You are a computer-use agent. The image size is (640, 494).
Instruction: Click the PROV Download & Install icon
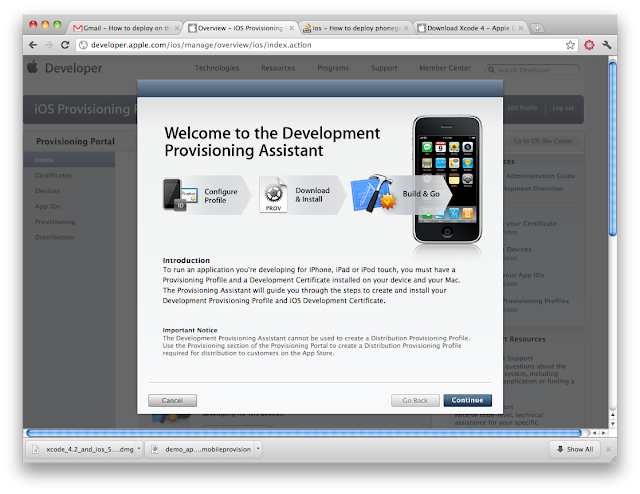(x=273, y=195)
